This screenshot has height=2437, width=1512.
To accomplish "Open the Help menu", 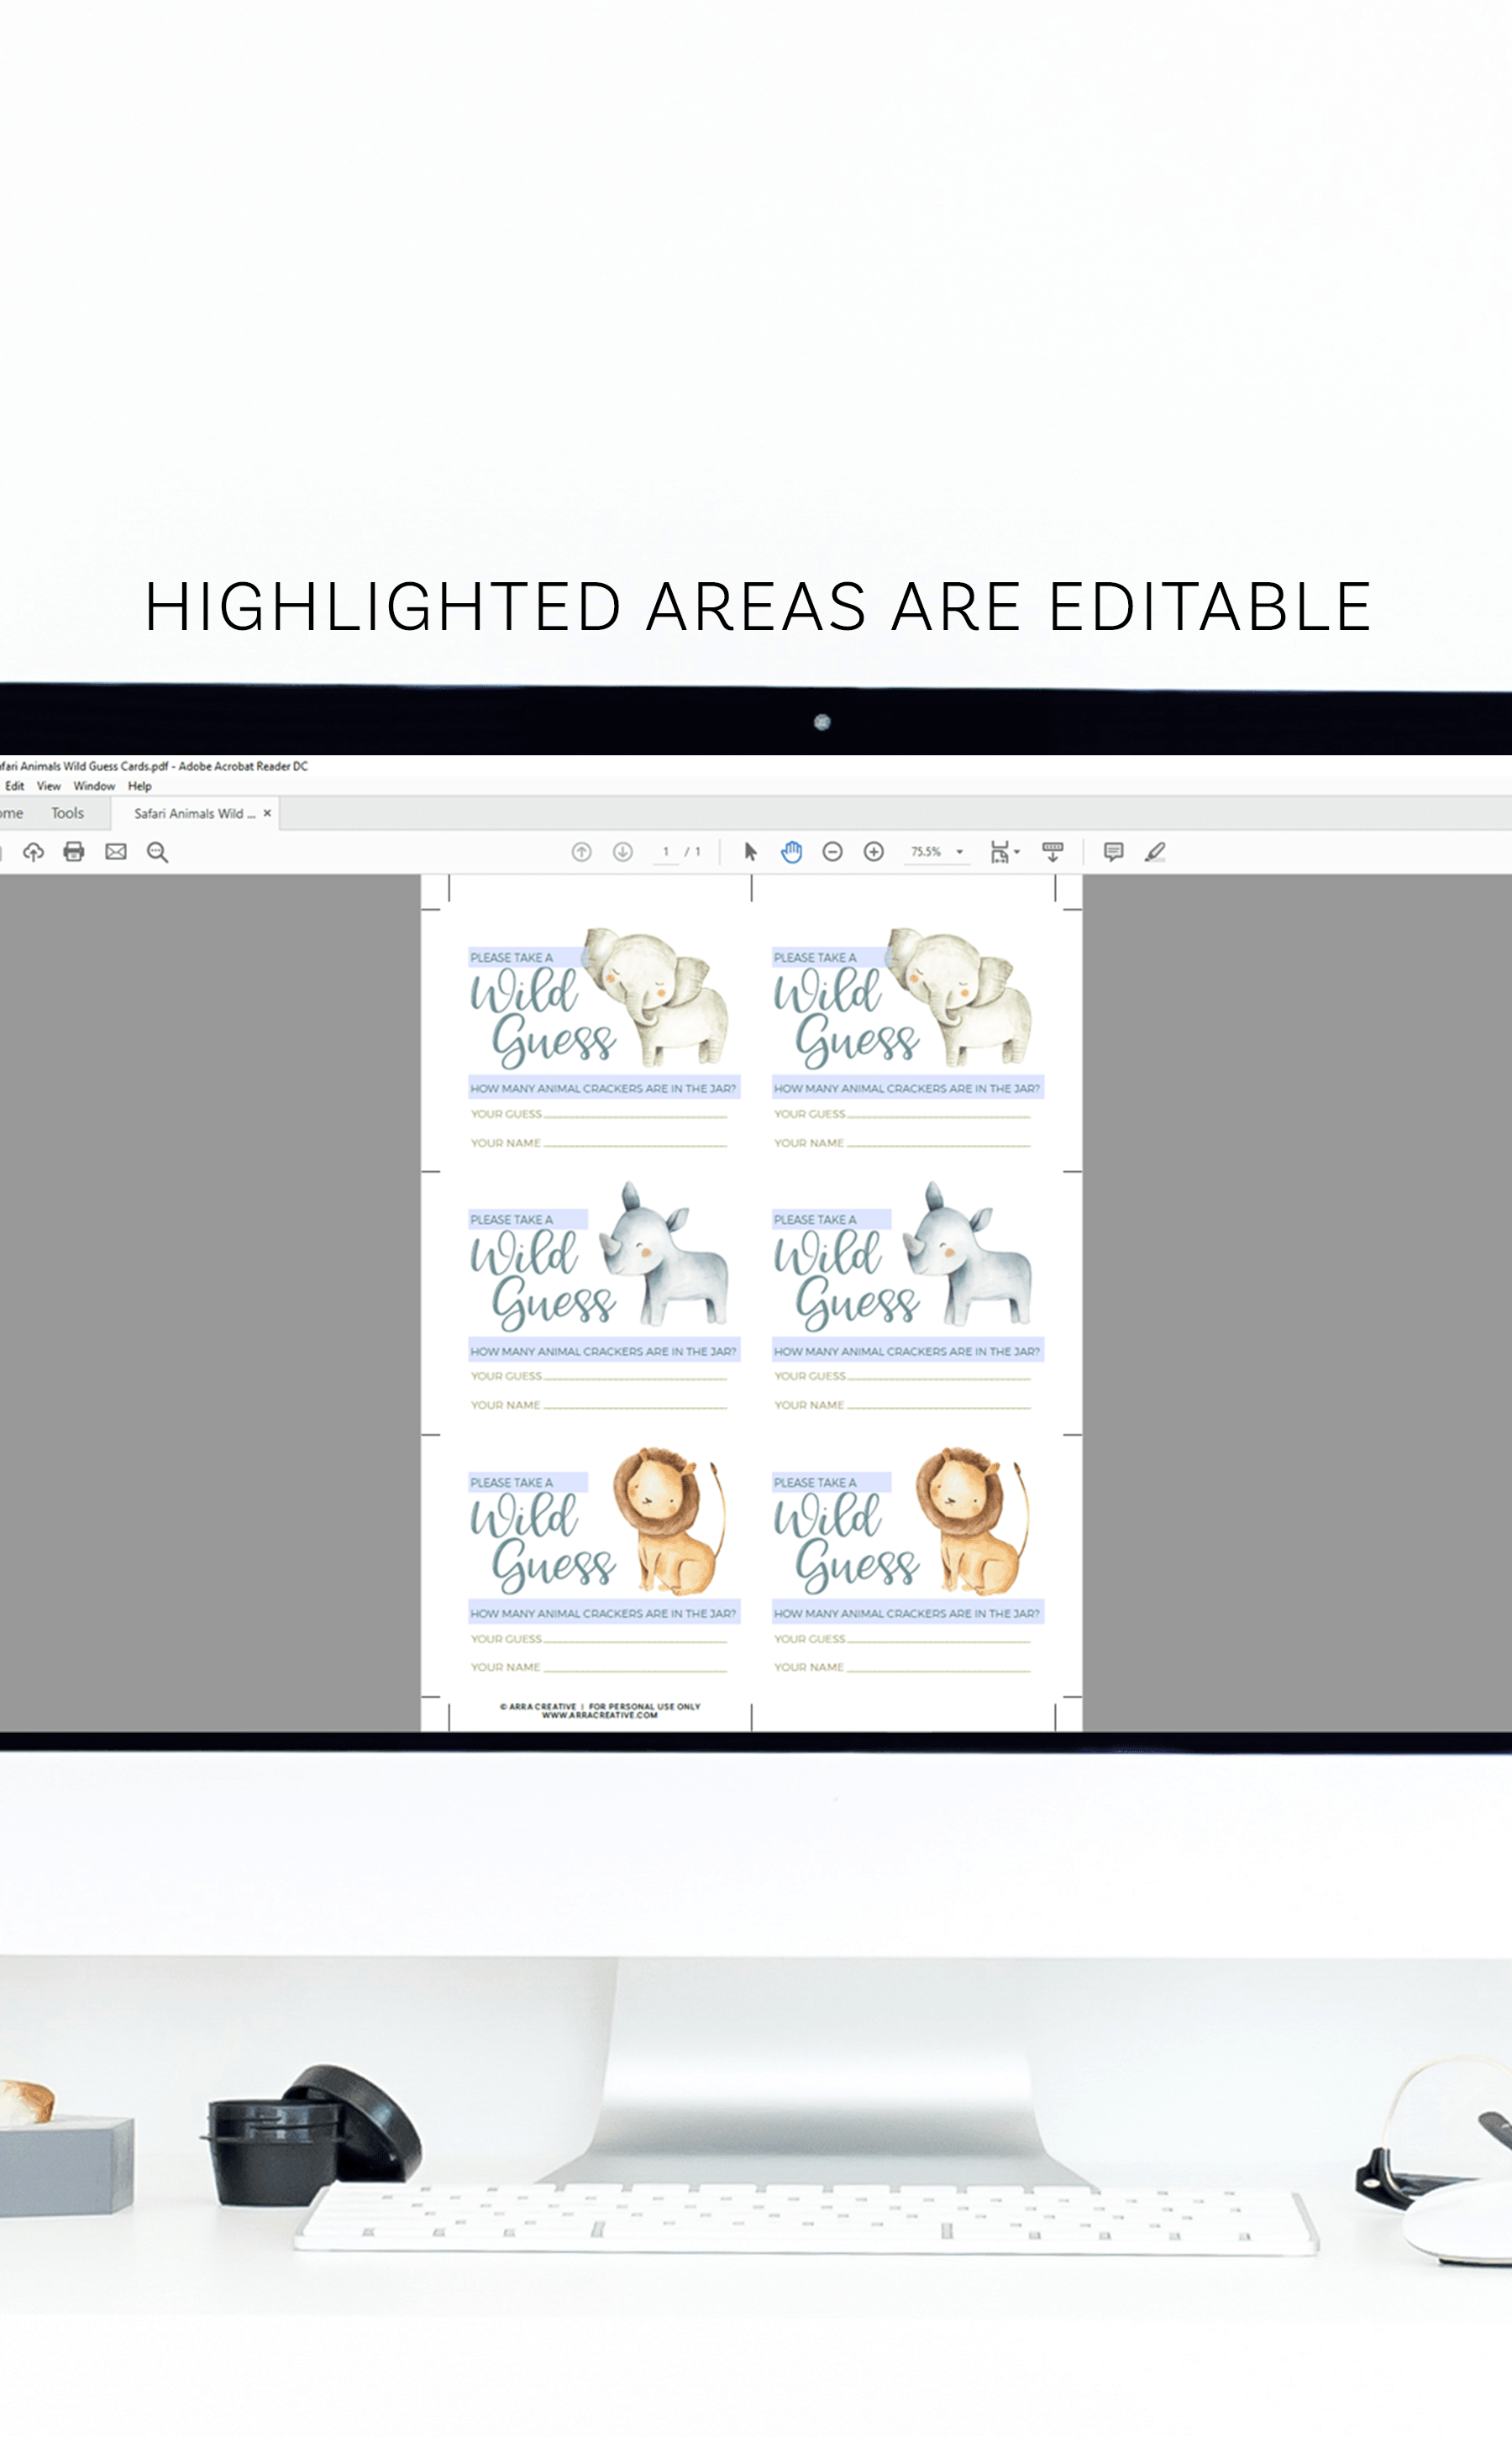I will click(139, 786).
